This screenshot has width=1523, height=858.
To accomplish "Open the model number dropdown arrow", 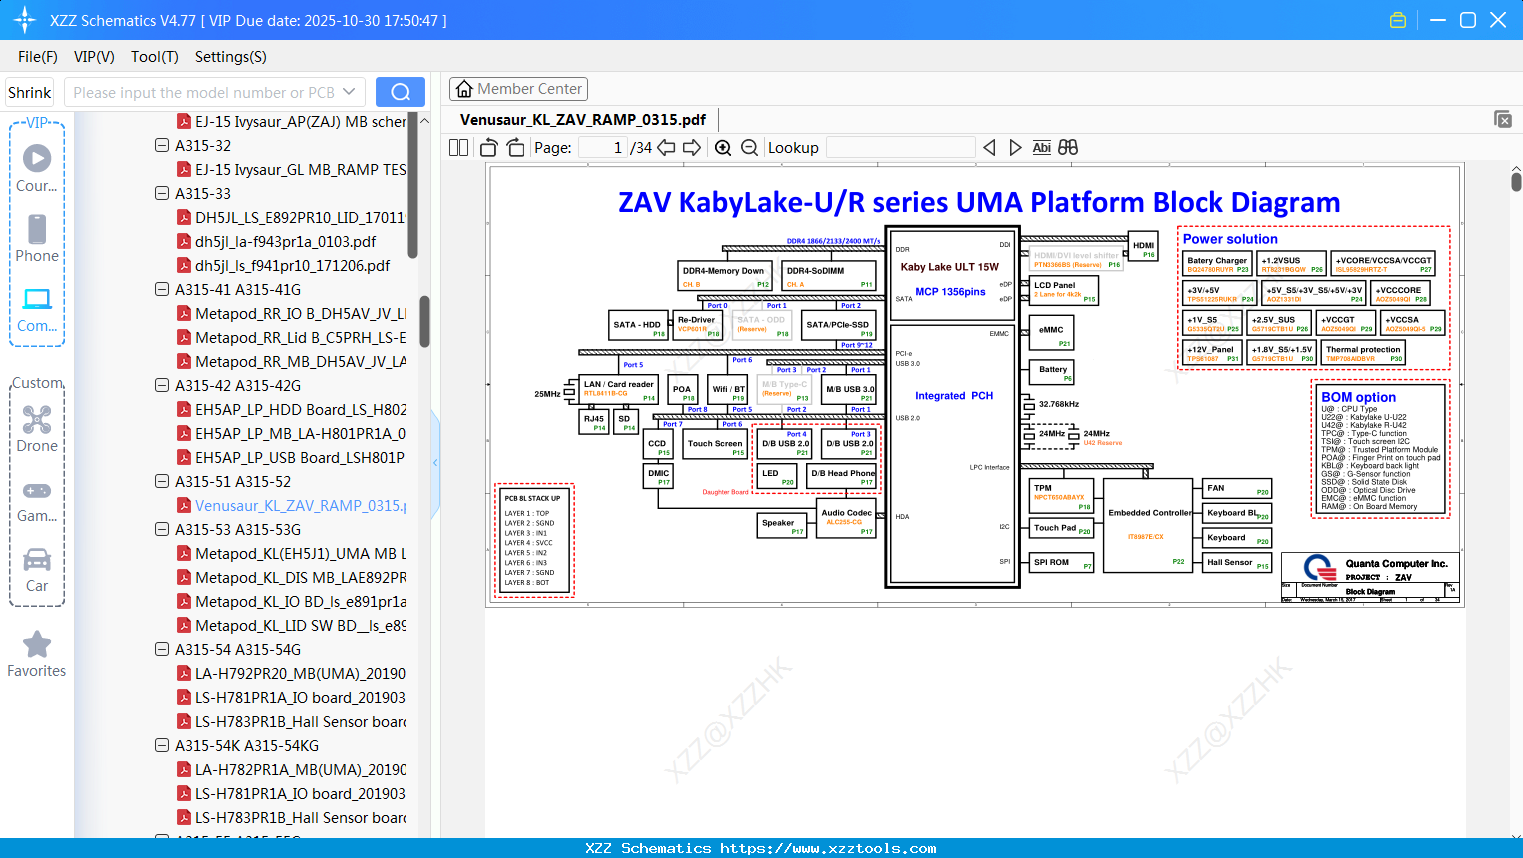I will point(349,92).
